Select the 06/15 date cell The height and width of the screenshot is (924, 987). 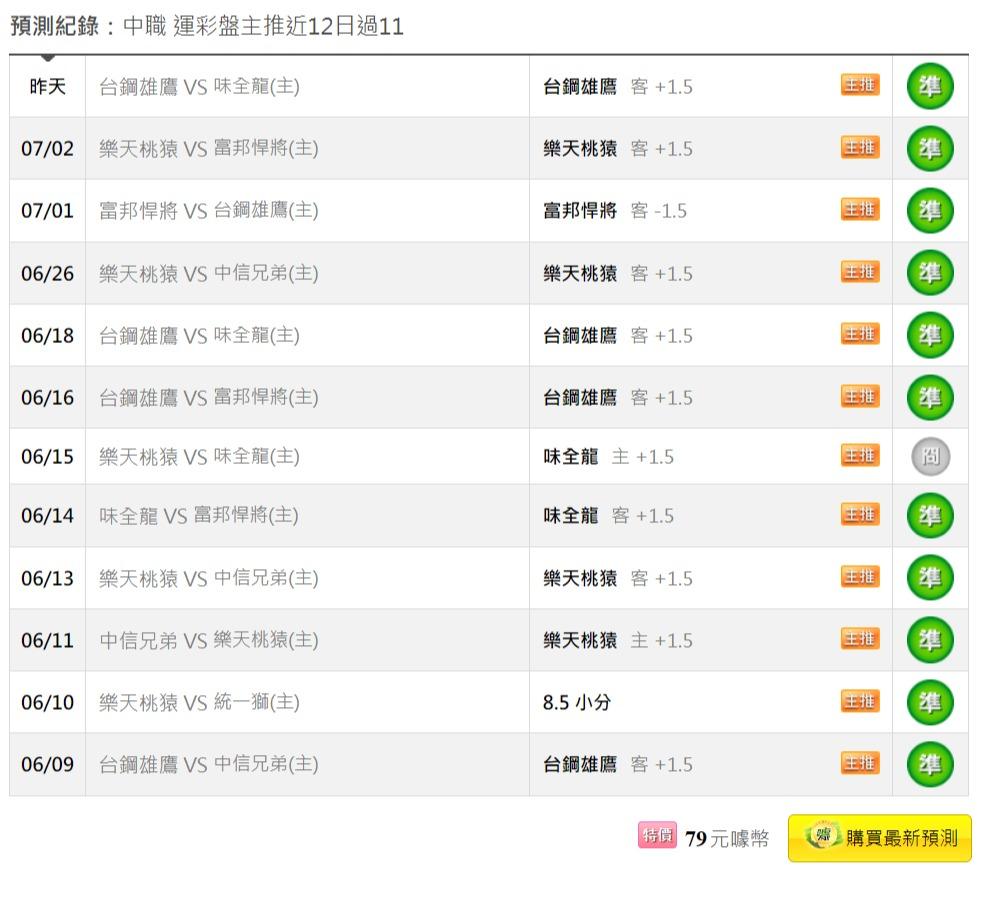(x=47, y=456)
